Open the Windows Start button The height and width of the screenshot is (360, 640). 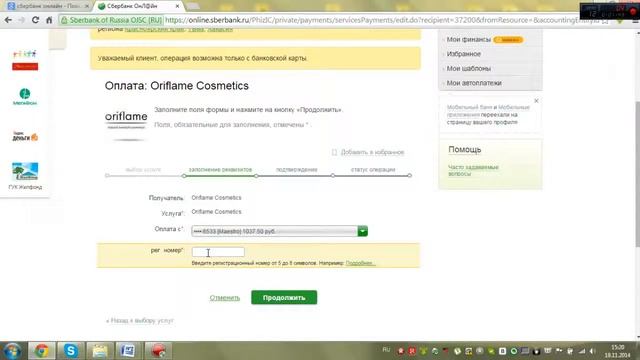click(x=12, y=351)
